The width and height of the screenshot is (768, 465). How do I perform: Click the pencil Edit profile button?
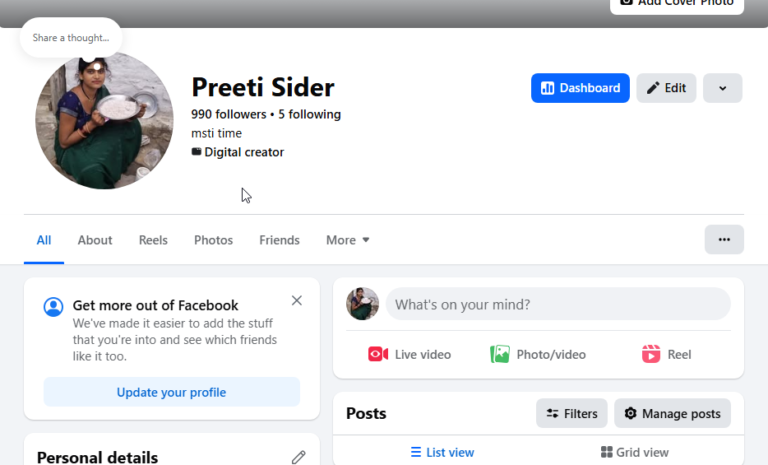coord(666,88)
